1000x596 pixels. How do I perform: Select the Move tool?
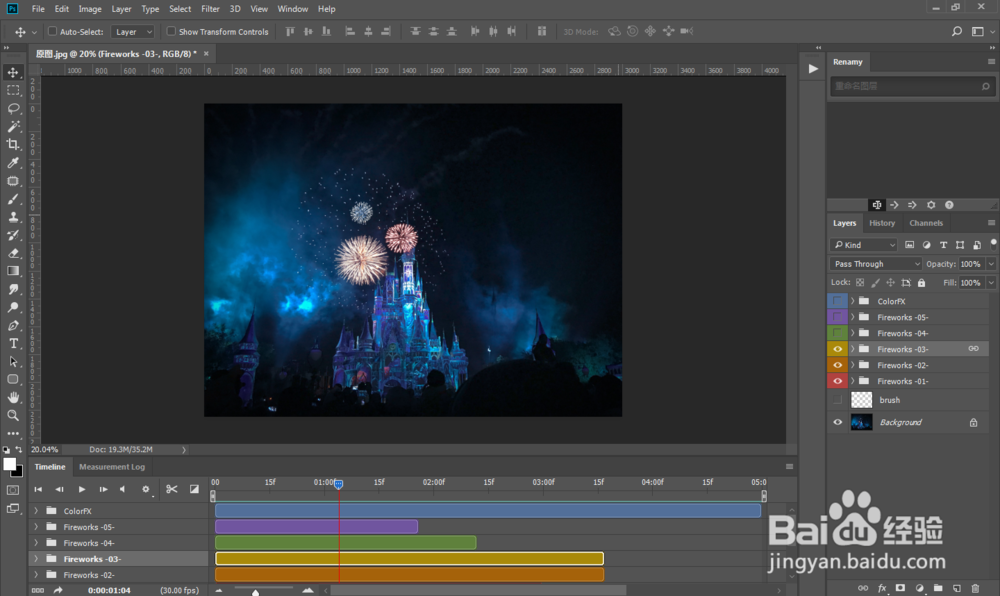[13, 73]
